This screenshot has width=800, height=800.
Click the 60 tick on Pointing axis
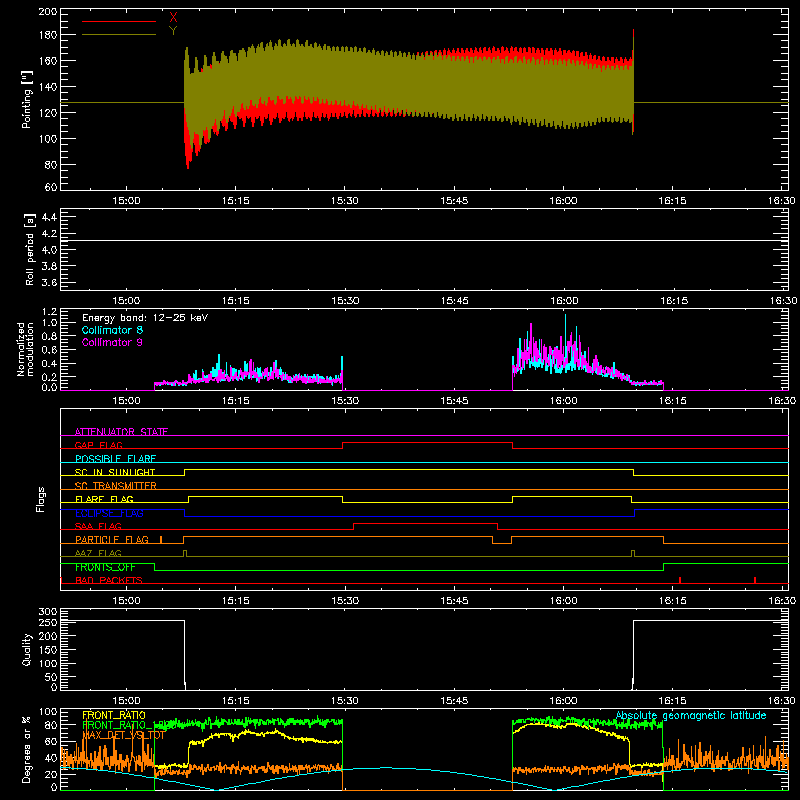pyautogui.click(x=51, y=187)
